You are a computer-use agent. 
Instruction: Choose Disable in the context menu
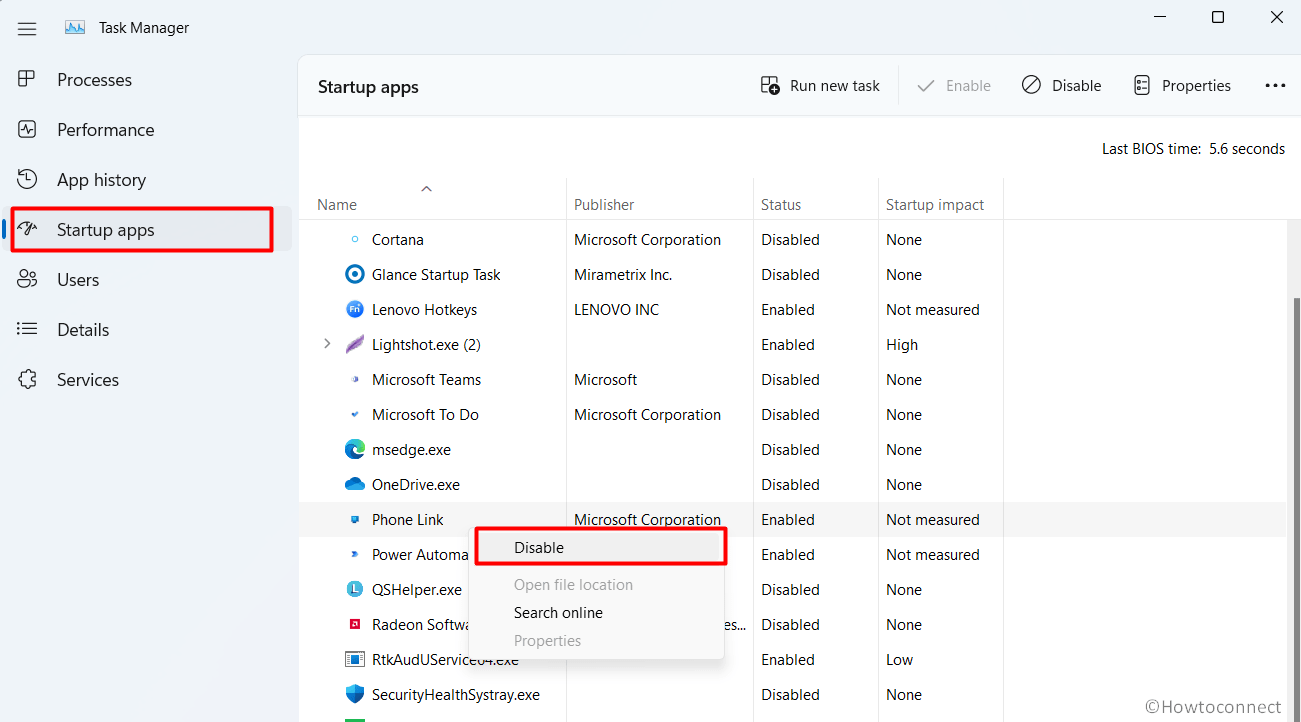pyautogui.click(x=600, y=548)
